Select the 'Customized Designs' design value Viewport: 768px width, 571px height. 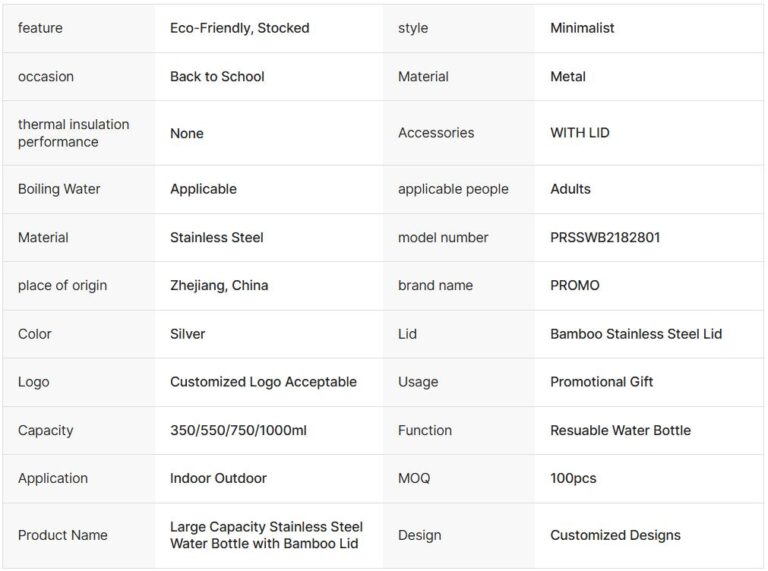pos(615,535)
